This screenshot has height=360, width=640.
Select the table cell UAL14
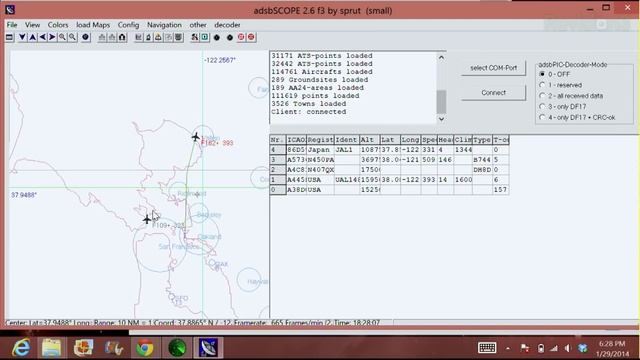click(x=346, y=180)
